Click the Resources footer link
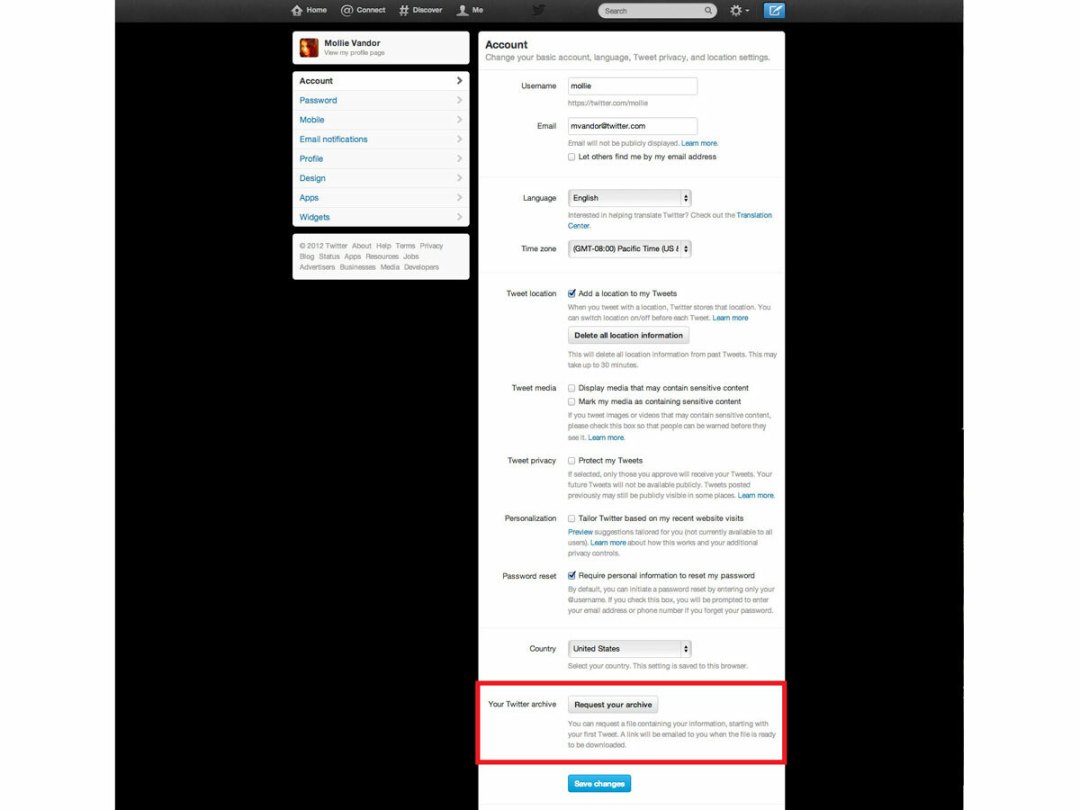The width and height of the screenshot is (1080, 810). coord(382,256)
